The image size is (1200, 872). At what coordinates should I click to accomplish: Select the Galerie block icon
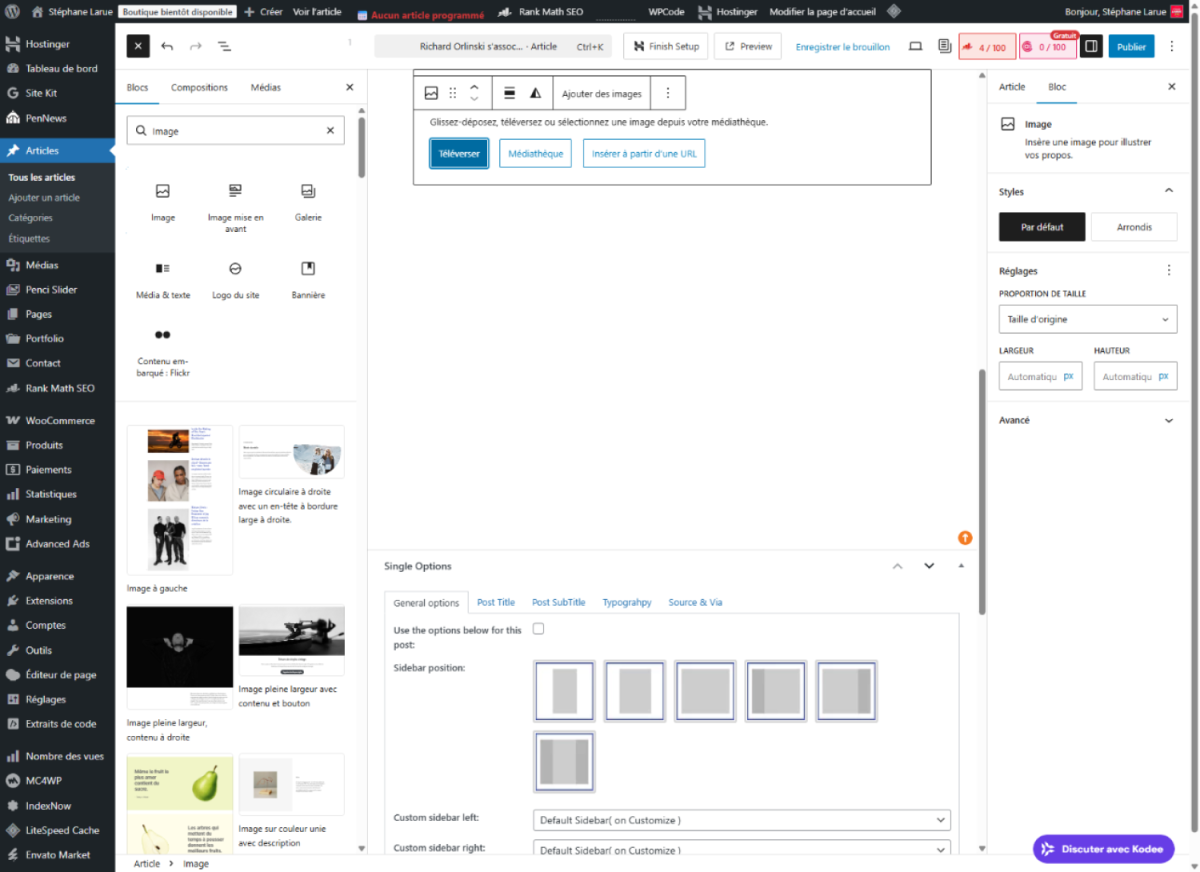point(308,191)
